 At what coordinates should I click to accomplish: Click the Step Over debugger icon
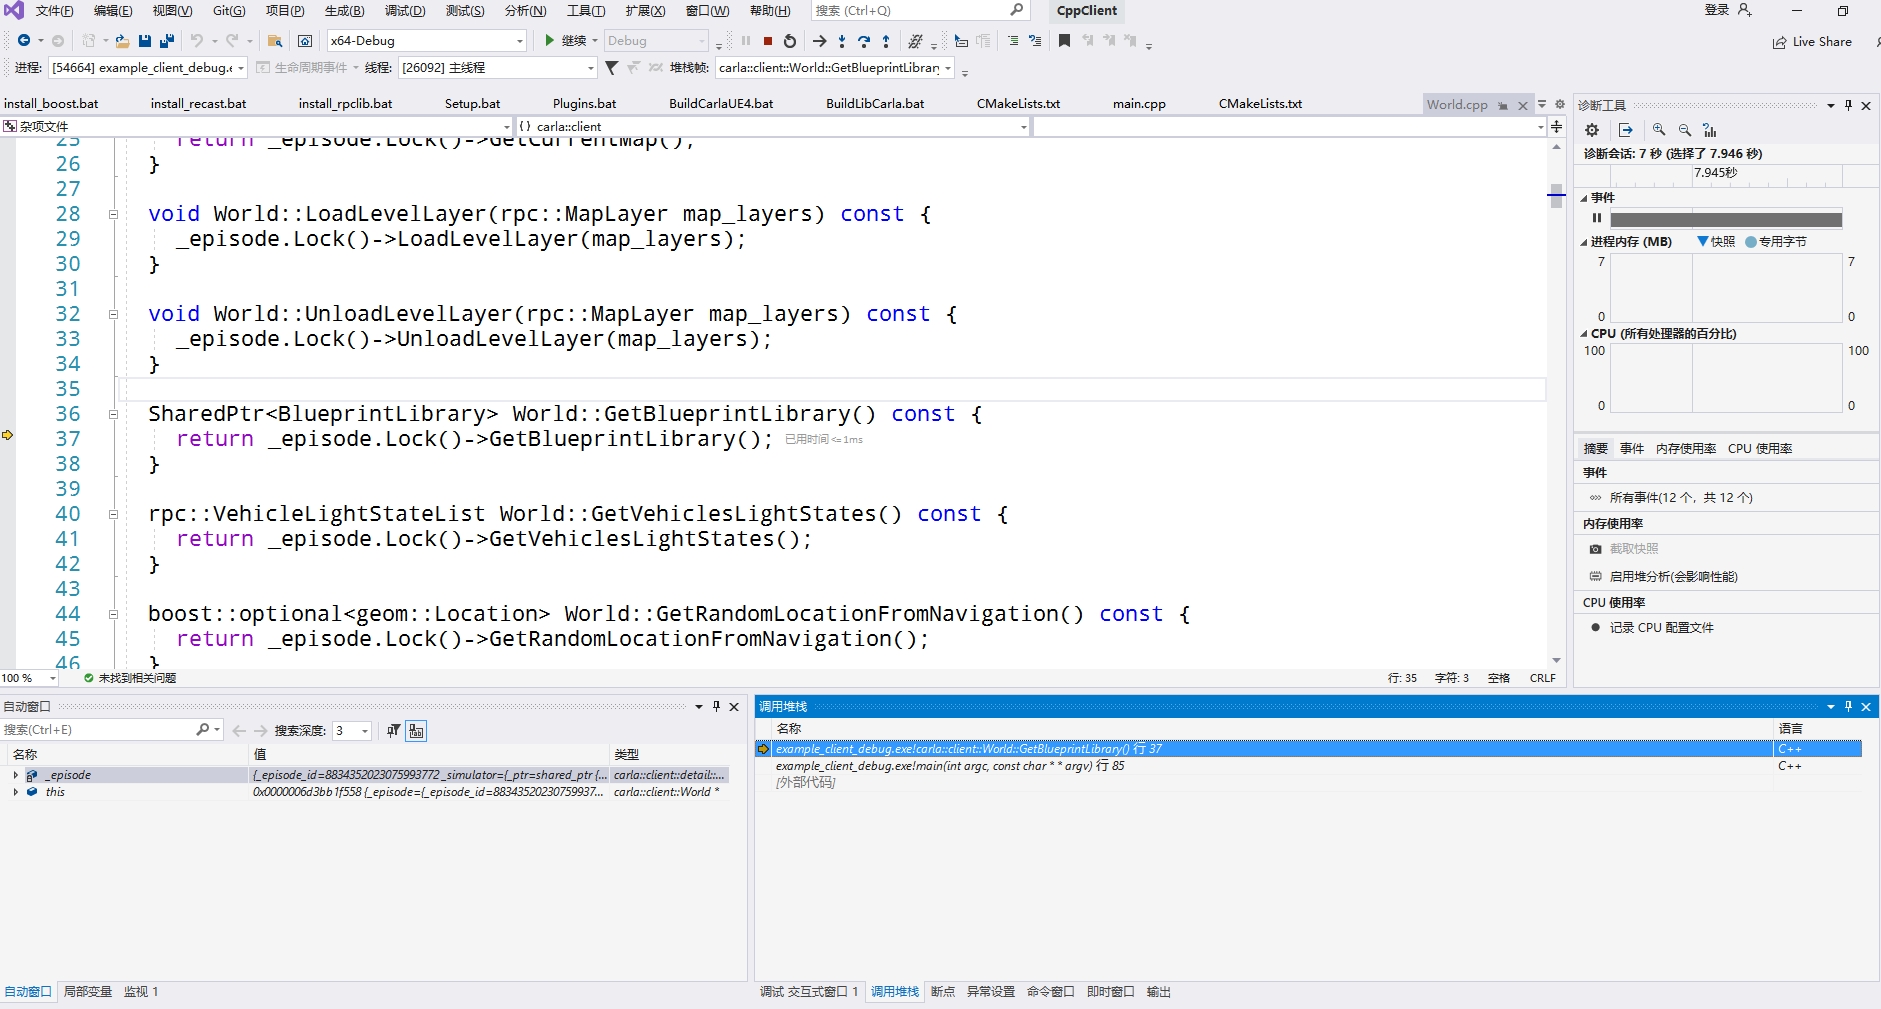(x=864, y=41)
